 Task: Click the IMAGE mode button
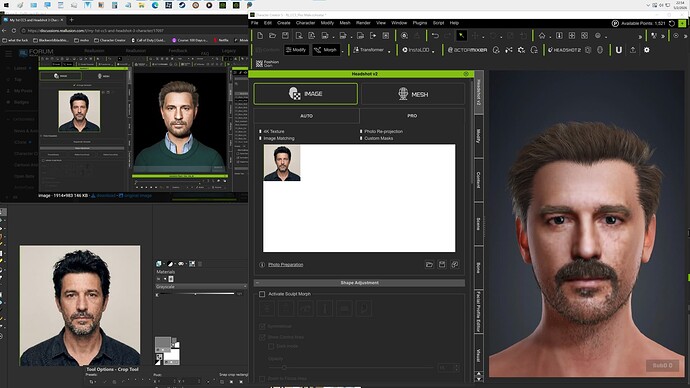tap(305, 94)
